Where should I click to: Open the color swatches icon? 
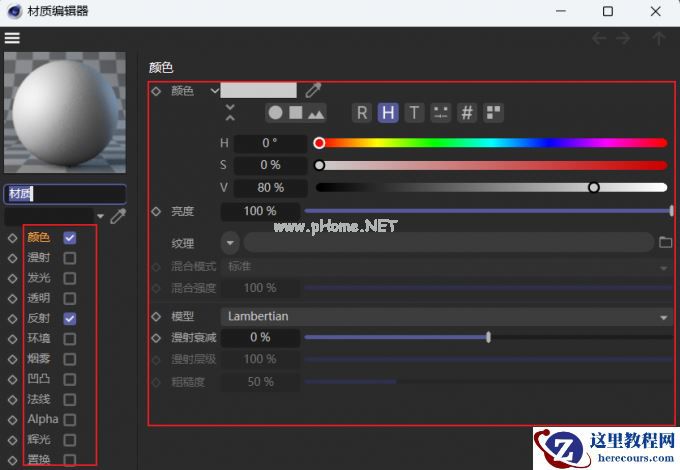coord(494,113)
